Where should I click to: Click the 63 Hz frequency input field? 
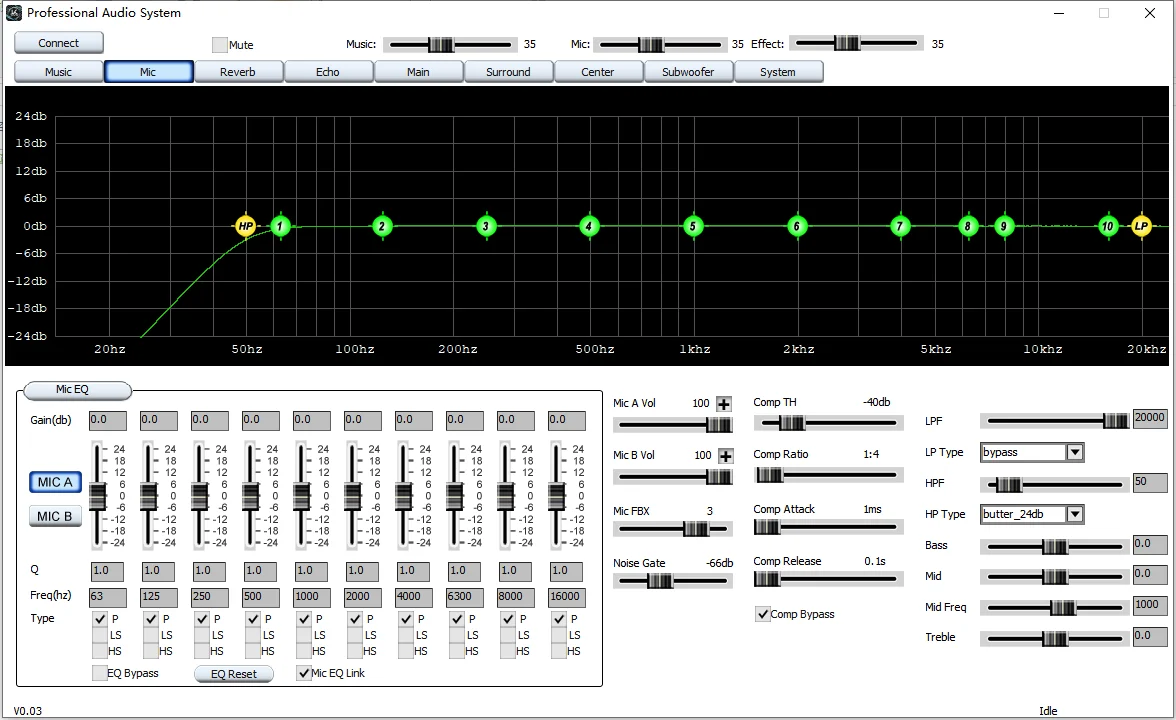tap(108, 598)
